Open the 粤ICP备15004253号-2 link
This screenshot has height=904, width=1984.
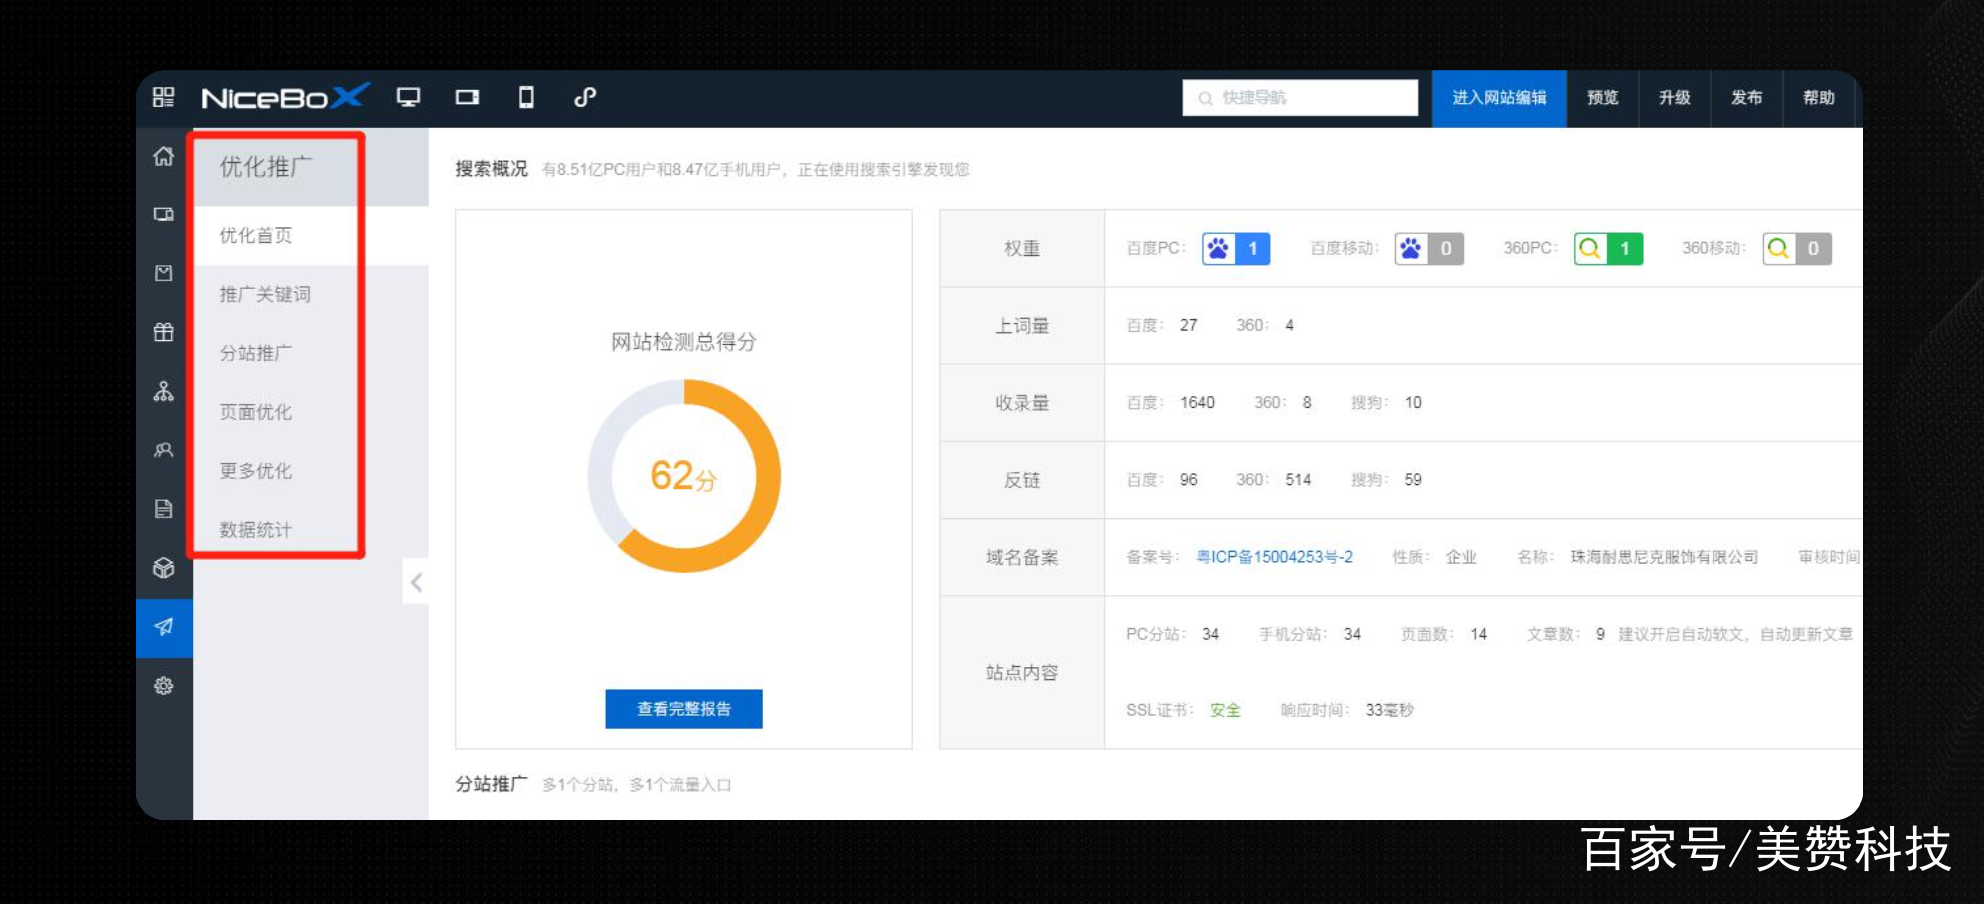coord(1274,557)
